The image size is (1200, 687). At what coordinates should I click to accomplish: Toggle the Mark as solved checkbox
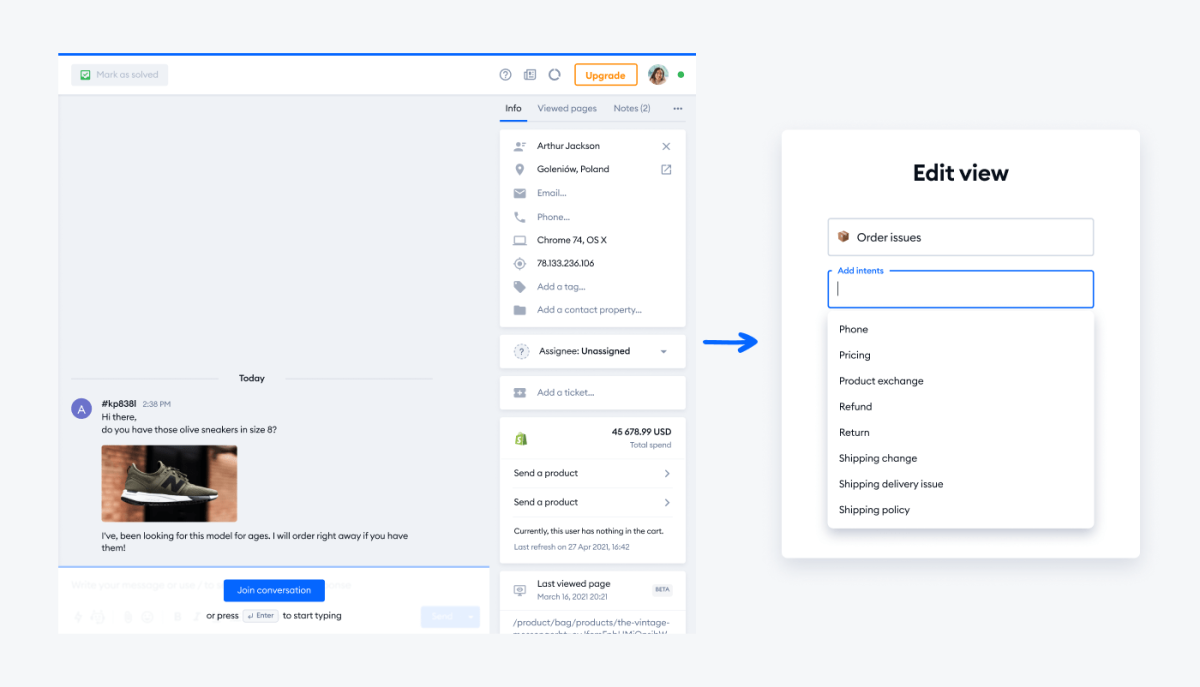pos(85,74)
